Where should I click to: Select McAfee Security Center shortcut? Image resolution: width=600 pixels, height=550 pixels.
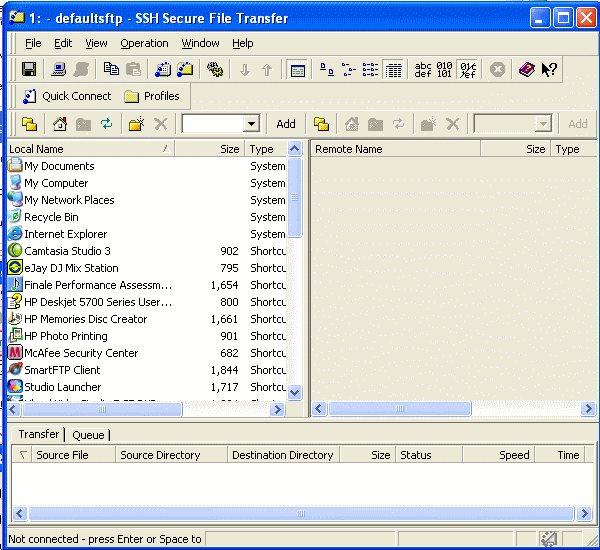coord(81,353)
